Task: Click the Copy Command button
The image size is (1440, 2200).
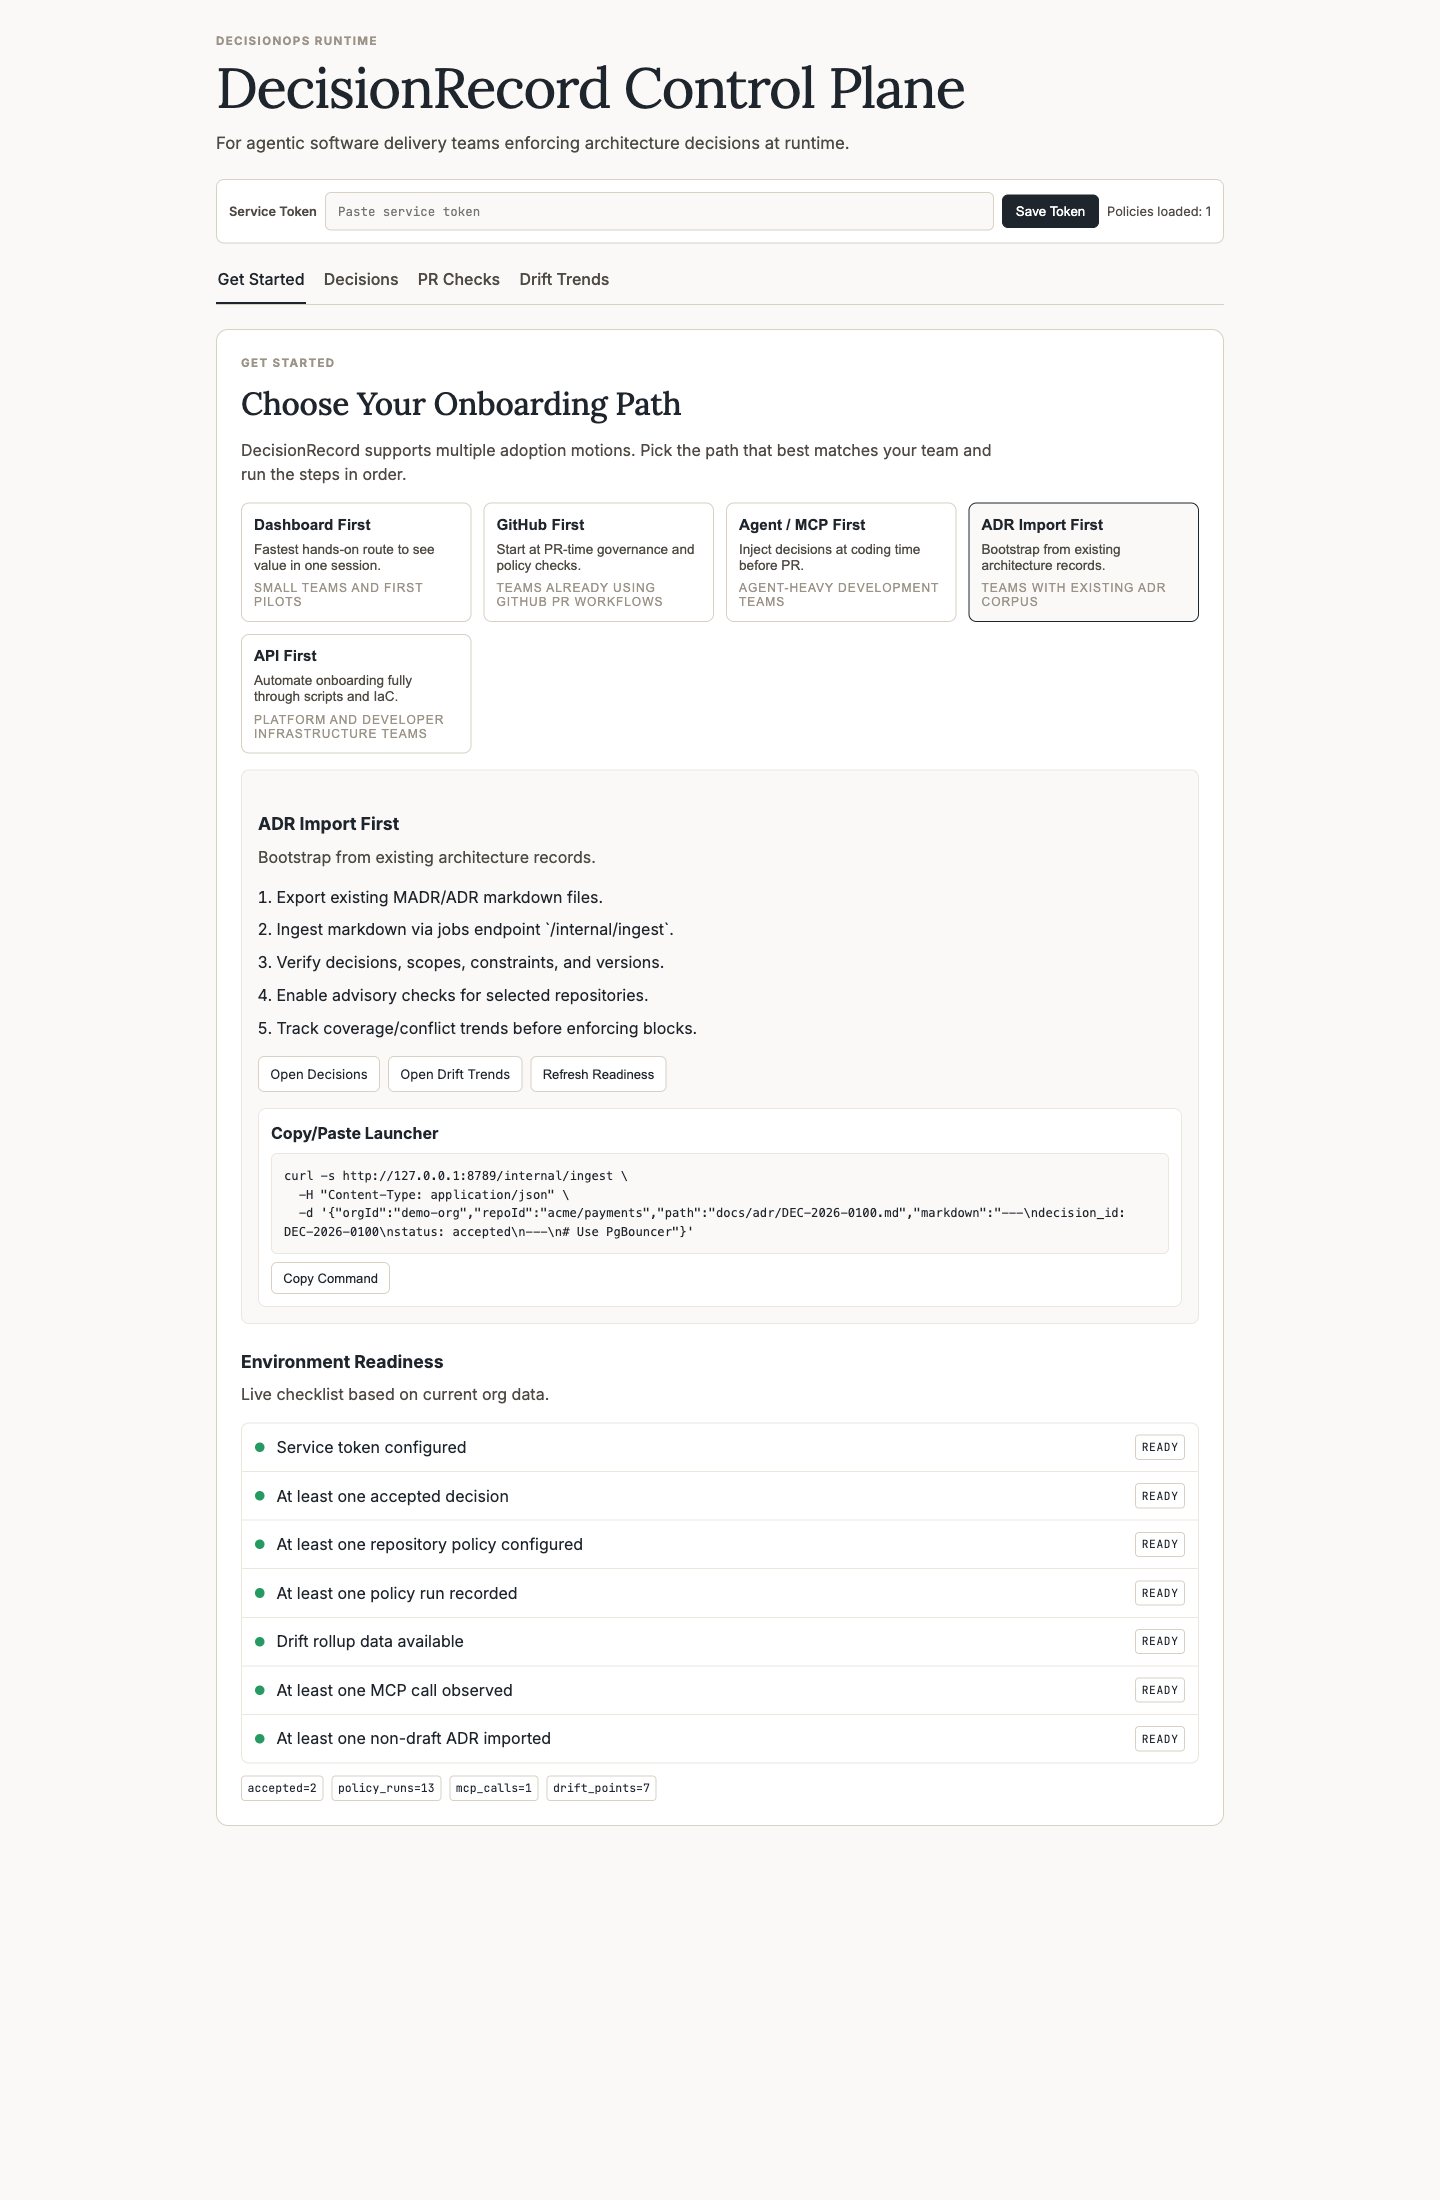Action: point(330,1278)
